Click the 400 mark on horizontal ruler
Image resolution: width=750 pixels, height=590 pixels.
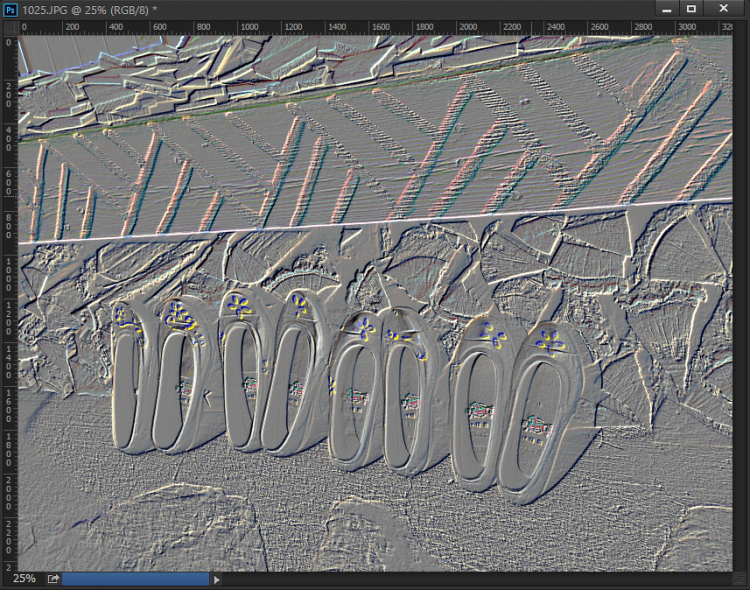tap(110, 27)
